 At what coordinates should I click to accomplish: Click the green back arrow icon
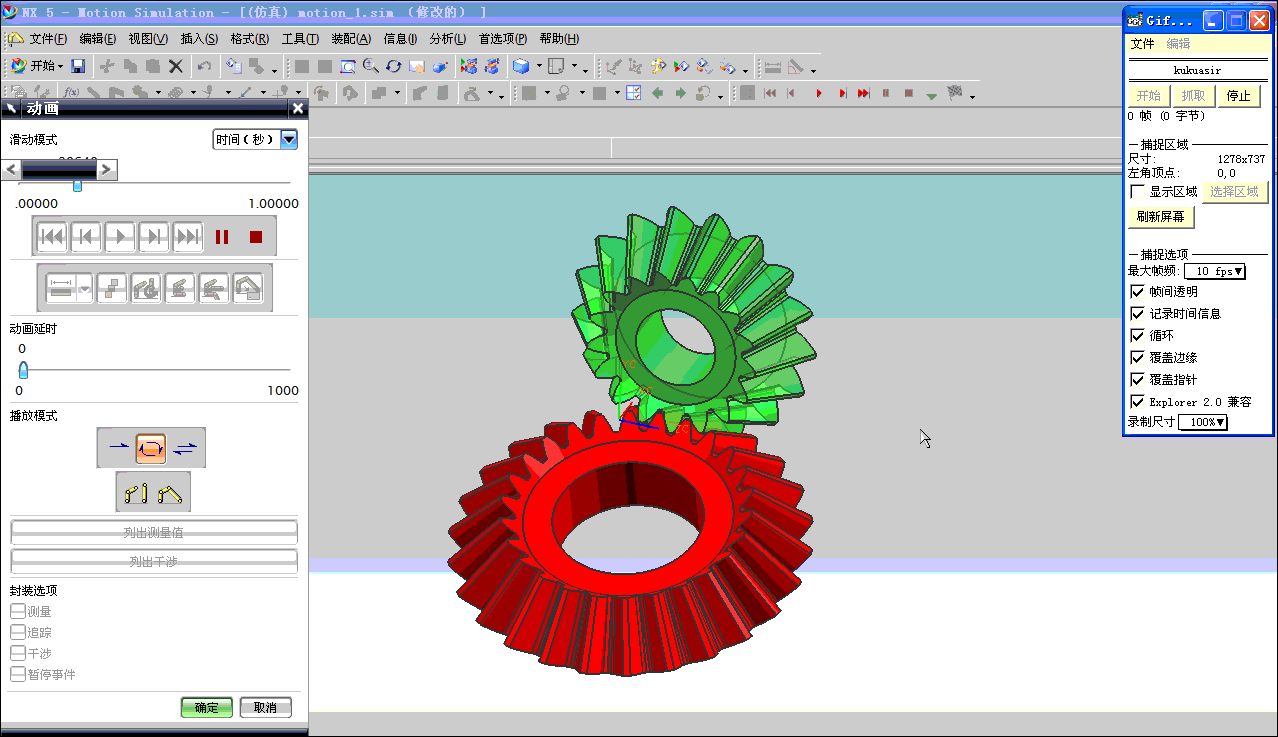(657, 93)
